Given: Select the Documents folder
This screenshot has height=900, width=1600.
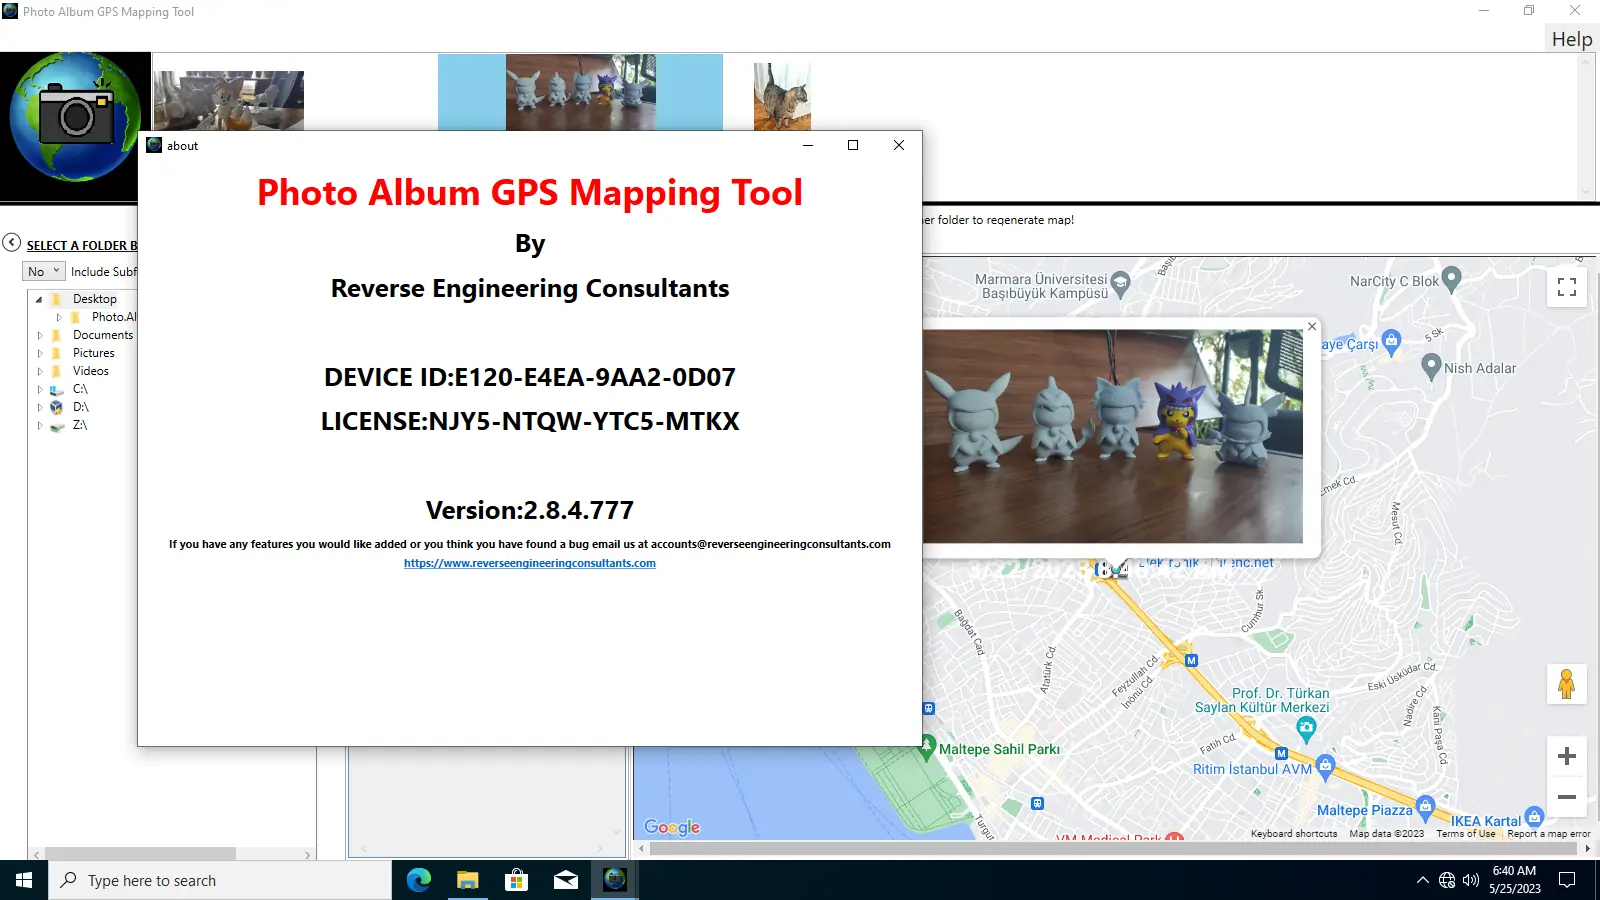Looking at the screenshot, I should pyautogui.click(x=103, y=335).
